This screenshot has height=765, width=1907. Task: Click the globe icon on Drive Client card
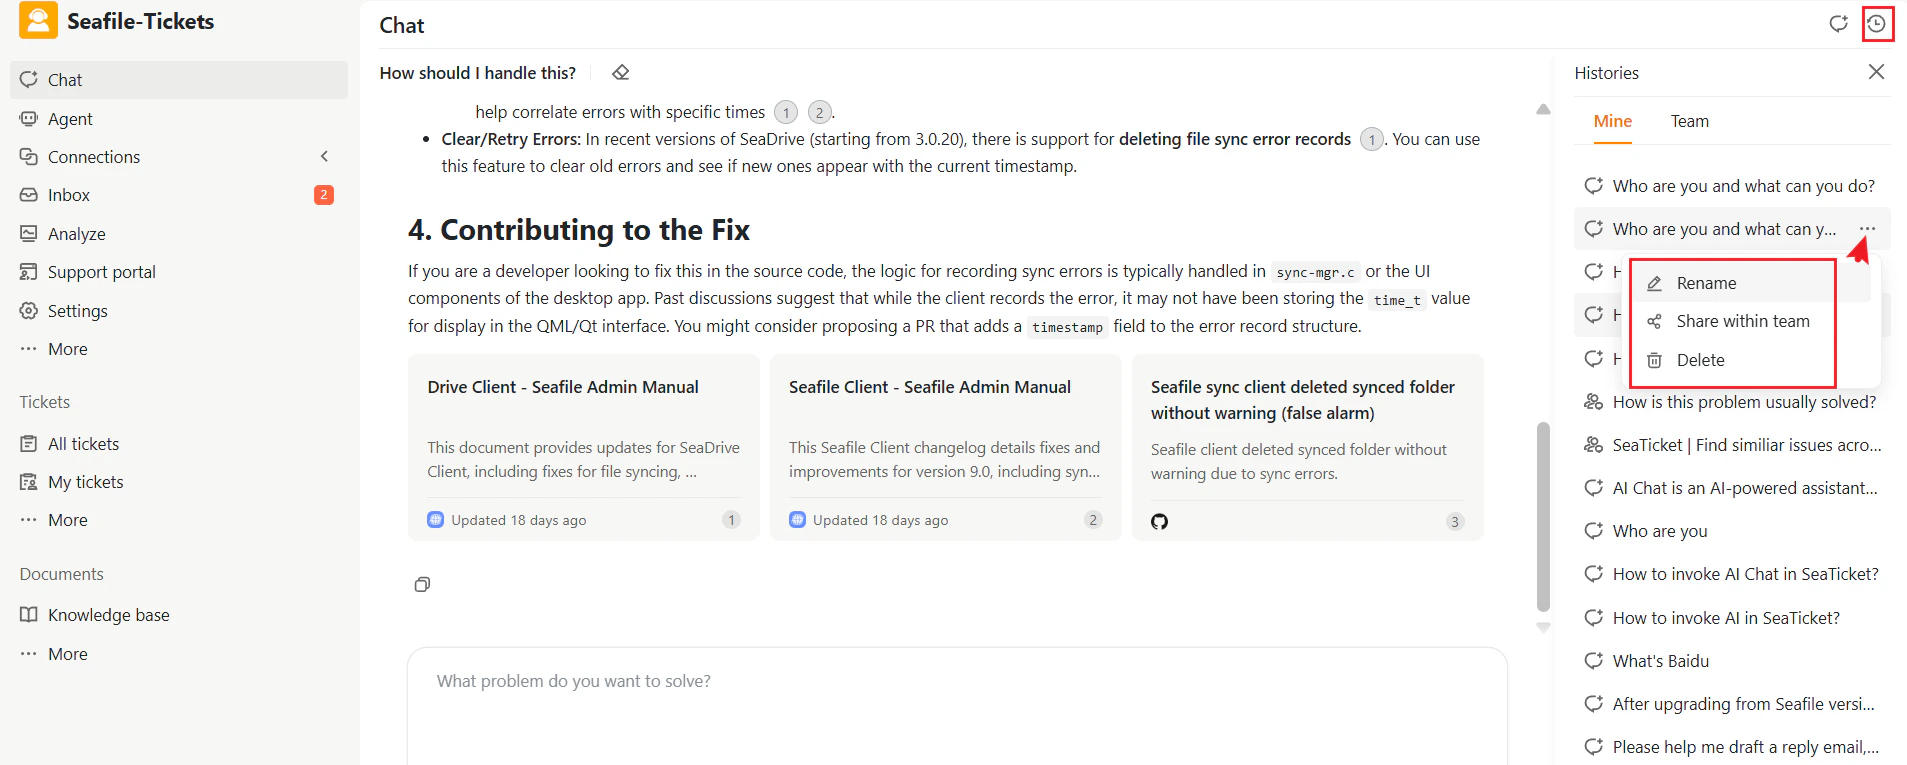click(x=436, y=520)
